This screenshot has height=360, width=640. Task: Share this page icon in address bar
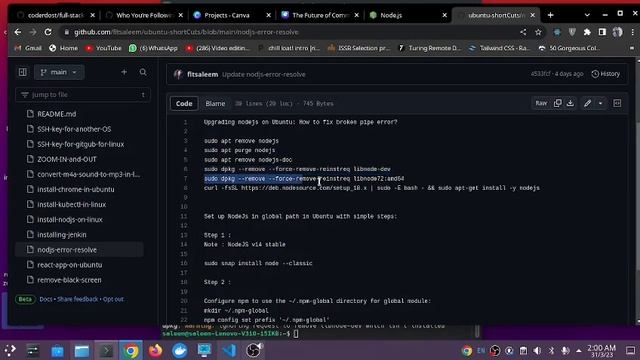click(523, 32)
